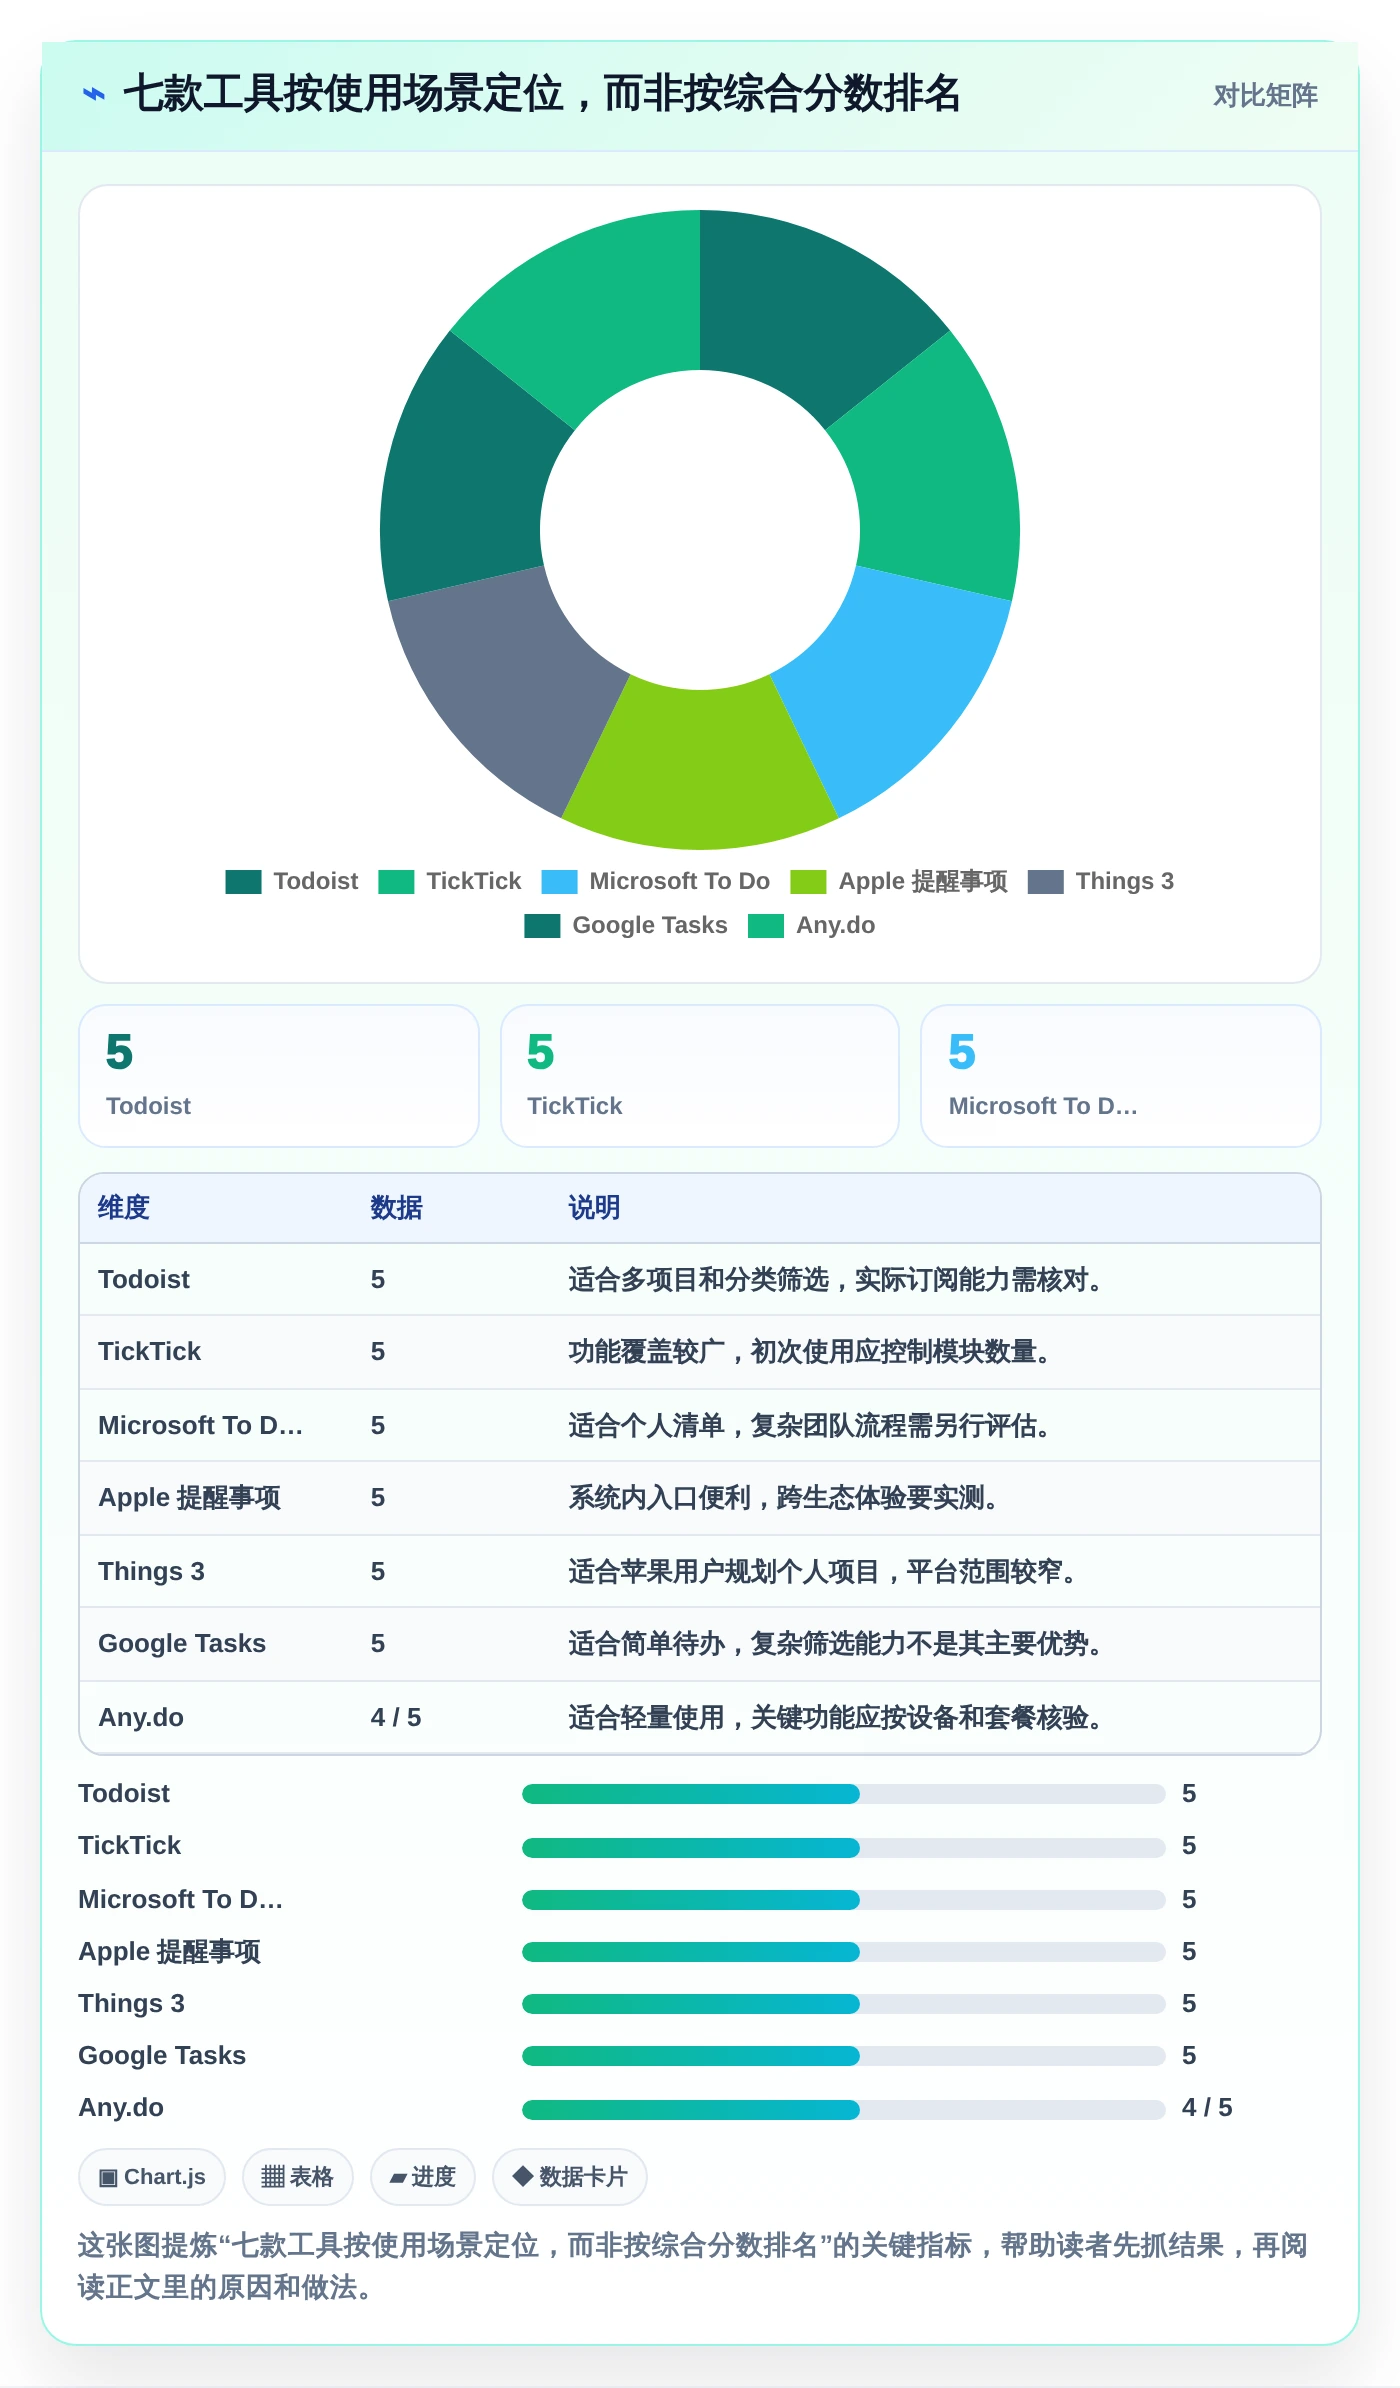
Task: Toggle the Things 3 legend item
Action: pos(1101,881)
